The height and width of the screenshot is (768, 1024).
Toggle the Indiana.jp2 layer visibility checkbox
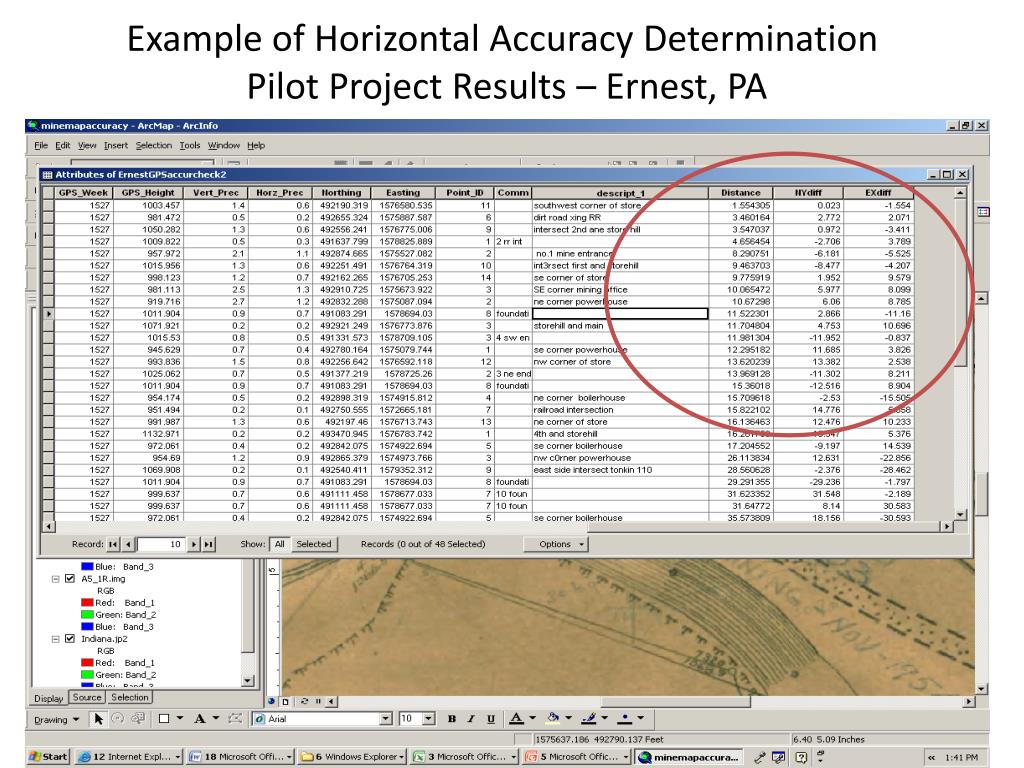point(69,638)
